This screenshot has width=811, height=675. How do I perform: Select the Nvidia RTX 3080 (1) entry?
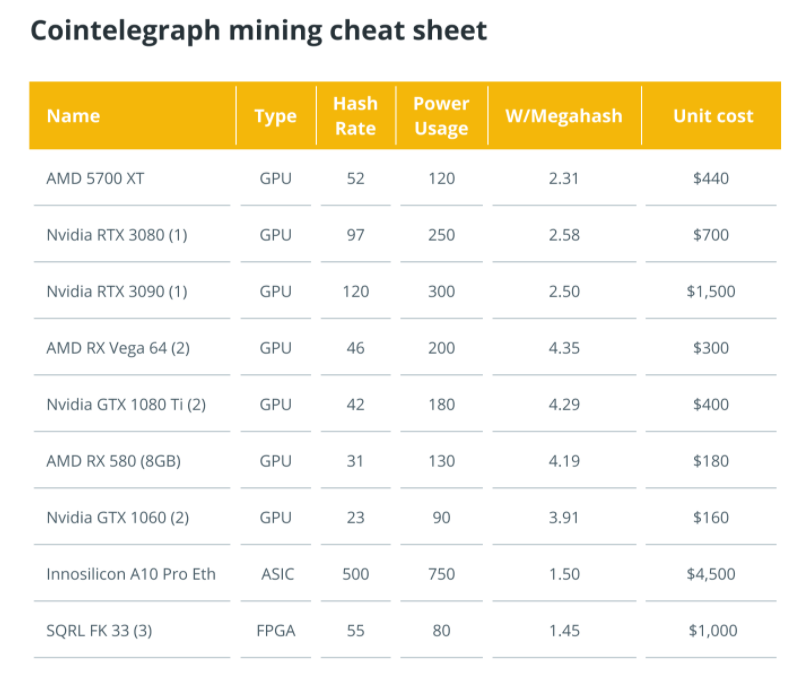click(x=116, y=235)
